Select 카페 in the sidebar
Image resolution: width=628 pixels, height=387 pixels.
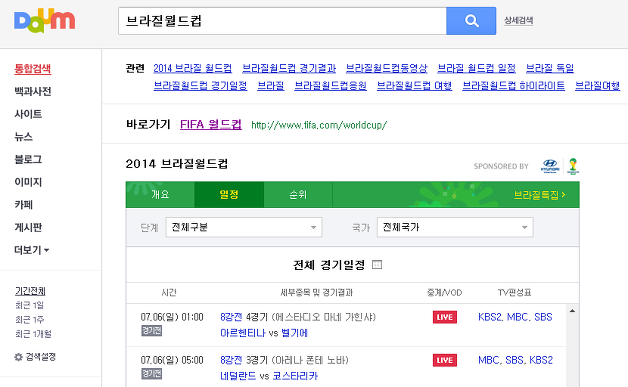24,205
